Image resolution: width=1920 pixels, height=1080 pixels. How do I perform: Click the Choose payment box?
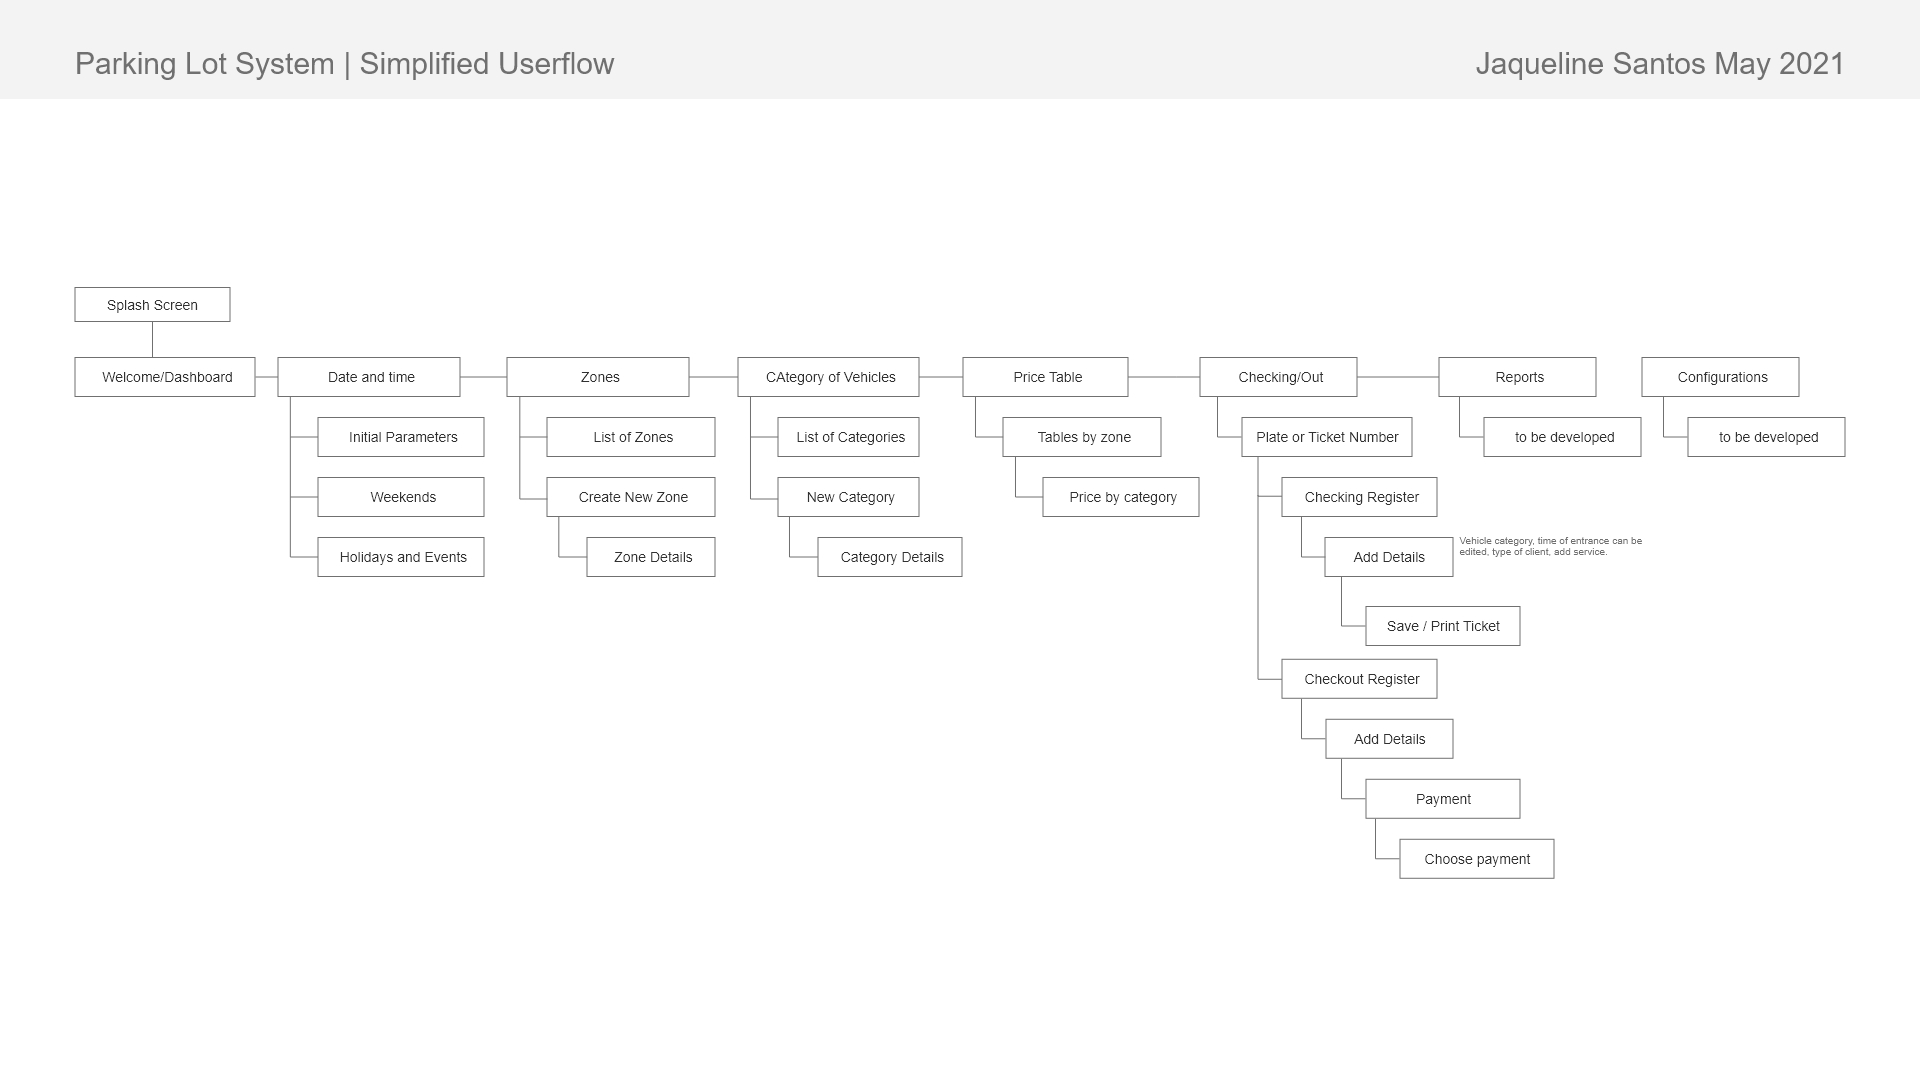[1477, 859]
